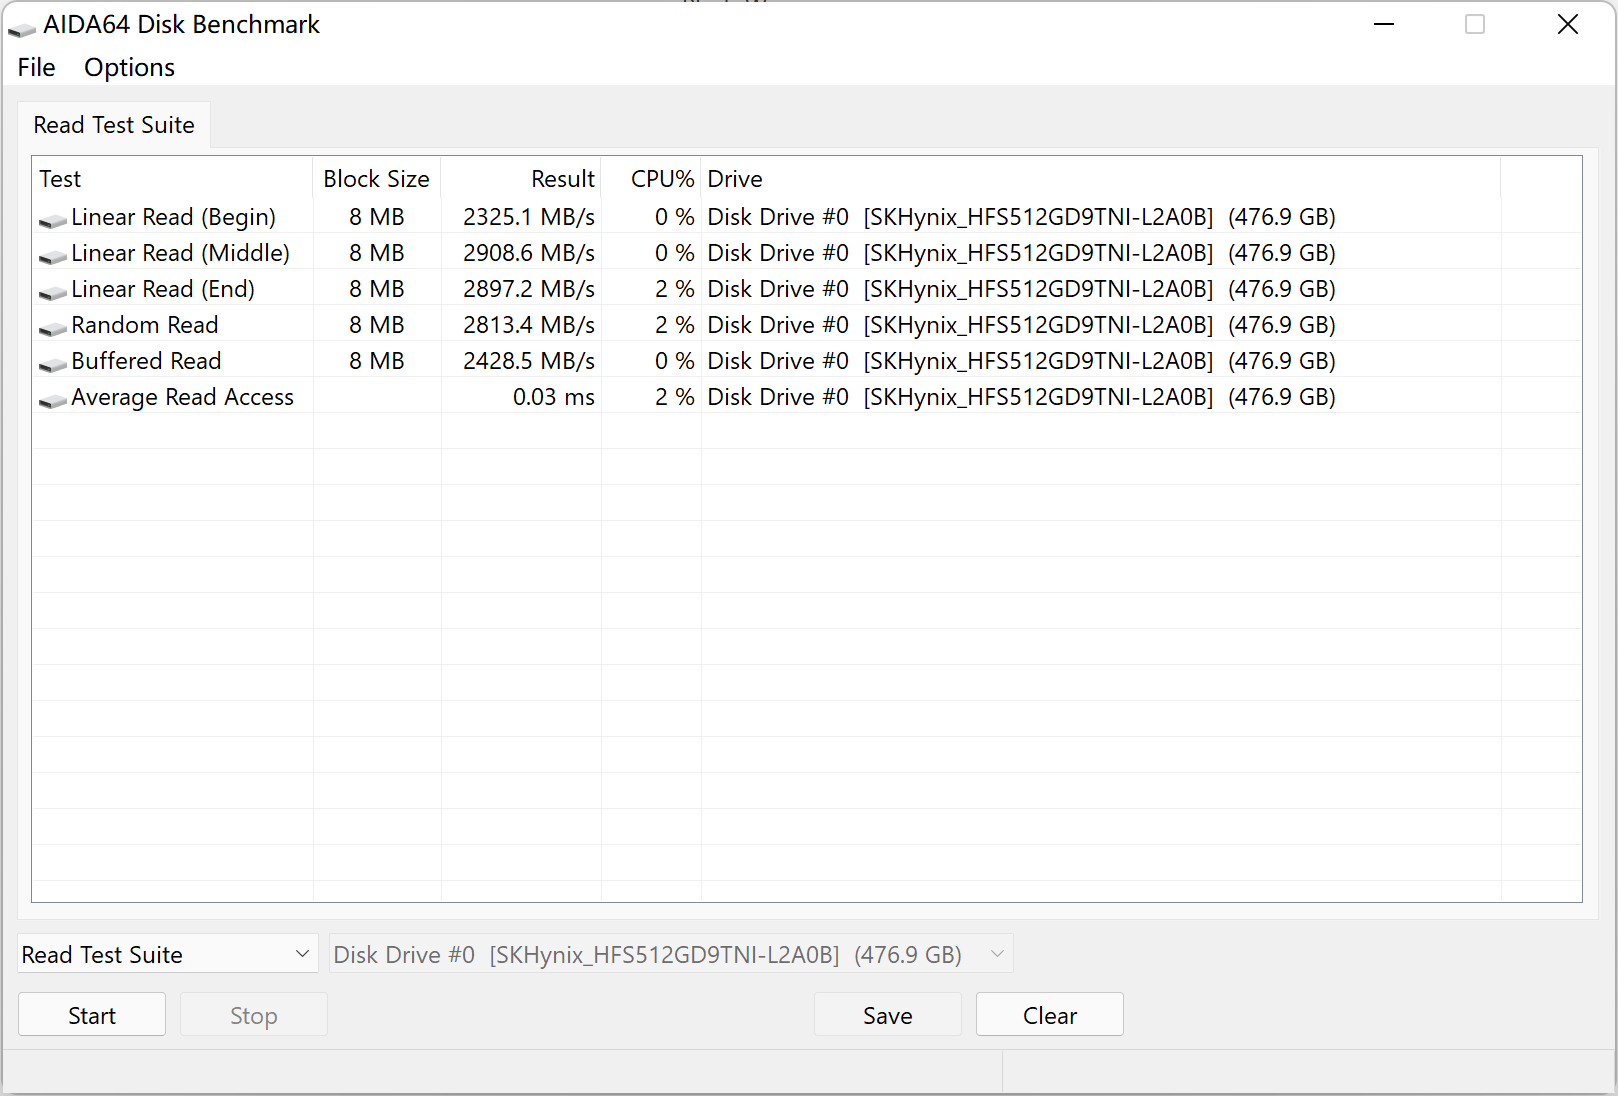Click the 8 MB block size in Random Read row

coord(377,325)
